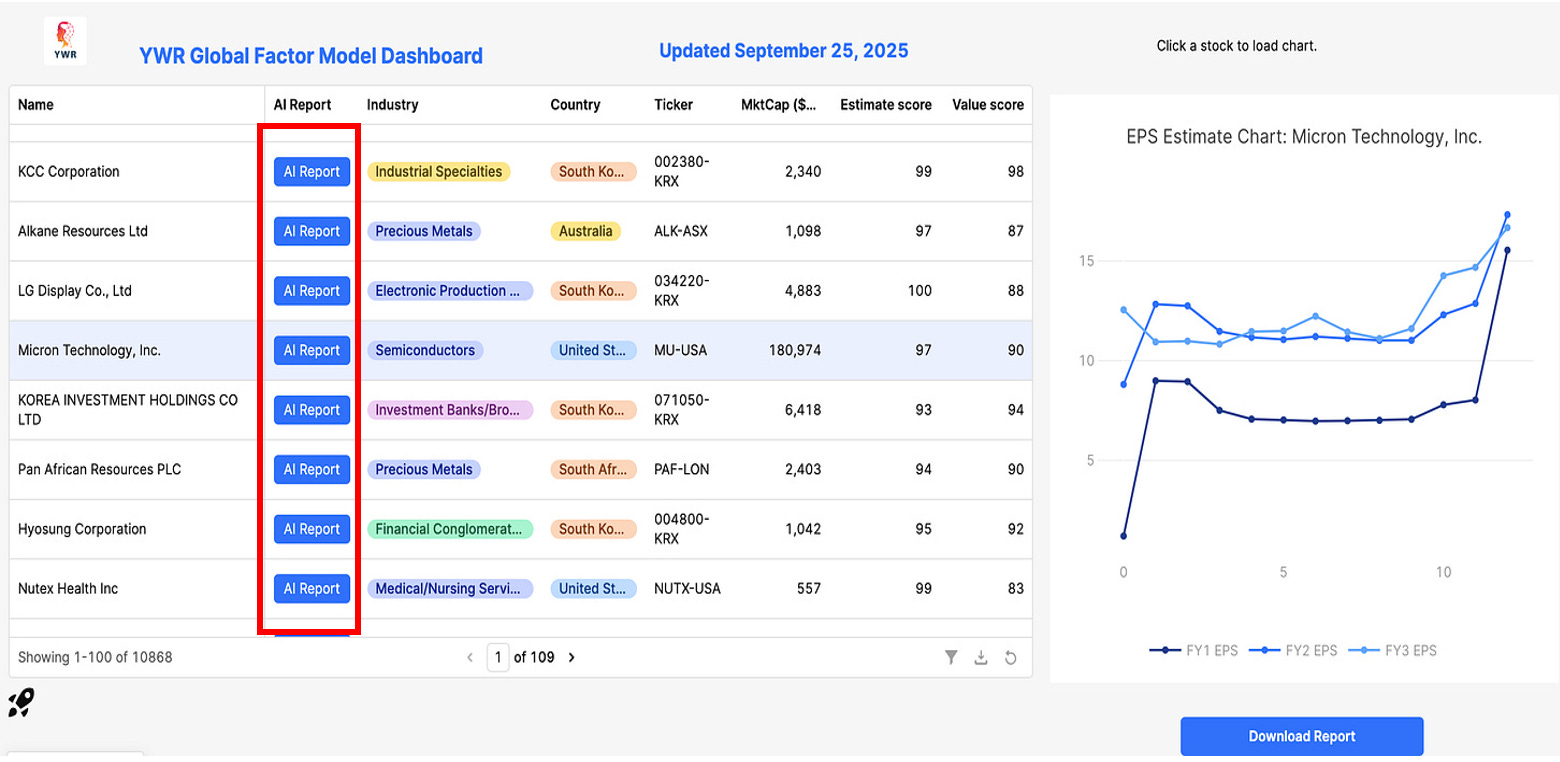Screen dimensions: 1560x762
Task: Go to the next page arrow
Action: pyautogui.click(x=571, y=657)
